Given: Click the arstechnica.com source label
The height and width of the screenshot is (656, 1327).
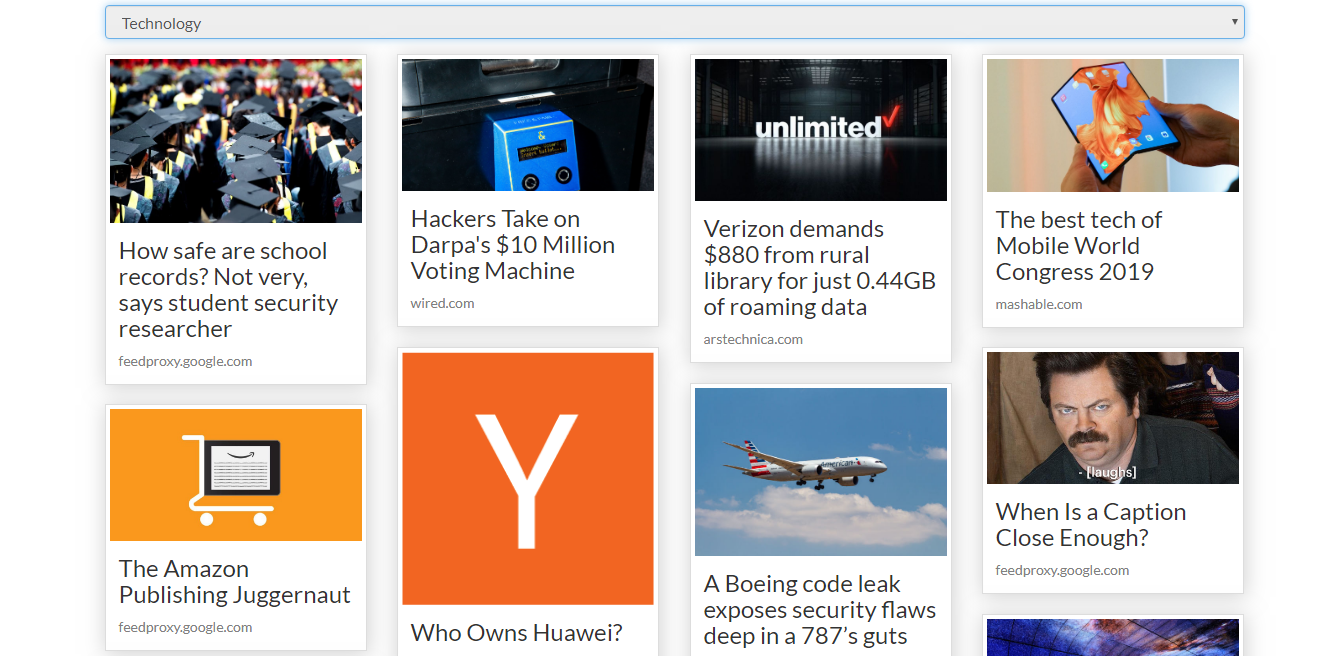Looking at the screenshot, I should 753,339.
